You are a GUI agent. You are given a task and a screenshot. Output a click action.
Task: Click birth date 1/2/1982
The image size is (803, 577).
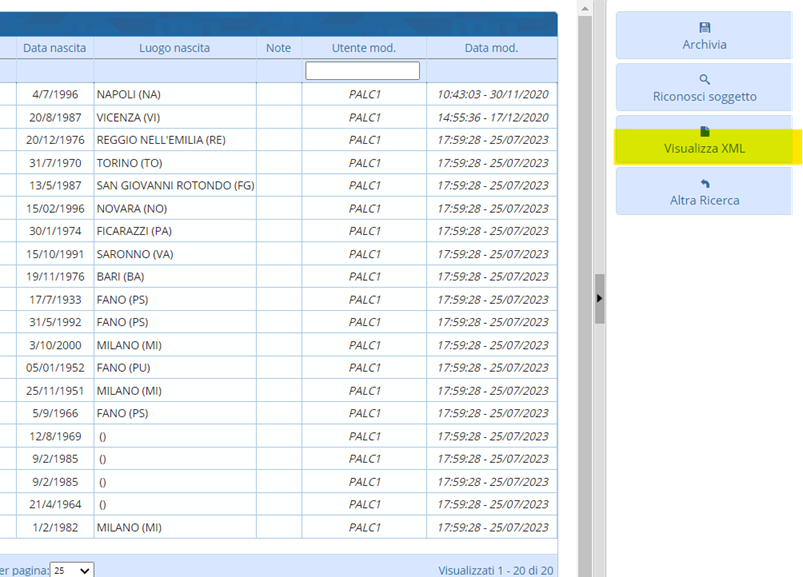(x=55, y=527)
